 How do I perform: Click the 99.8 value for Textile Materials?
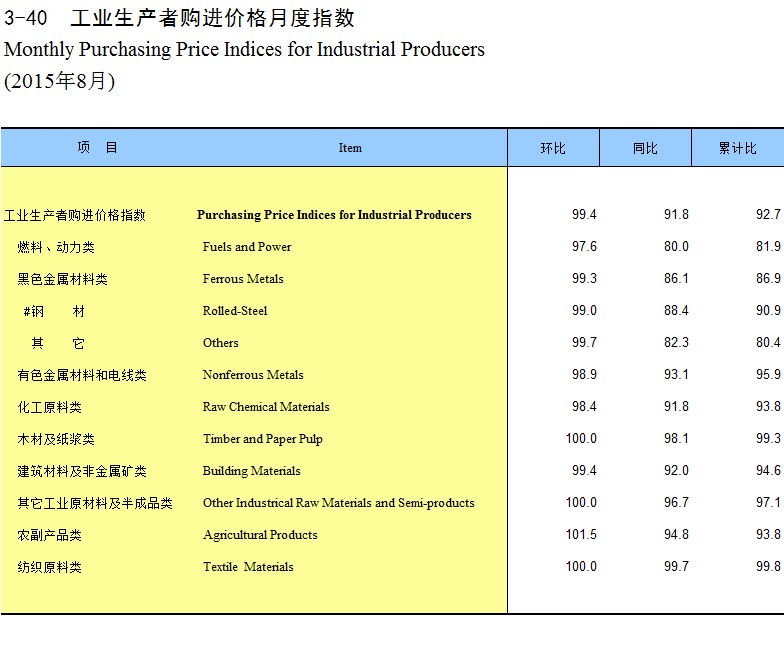[x=768, y=566]
